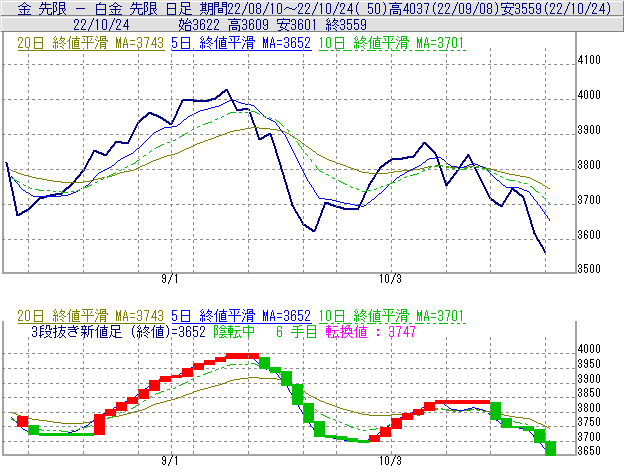Screen dimensions: 624x475
Task: Select '5日 終値平滑 MA=3652' legend in lower chart
Action: pos(241,316)
